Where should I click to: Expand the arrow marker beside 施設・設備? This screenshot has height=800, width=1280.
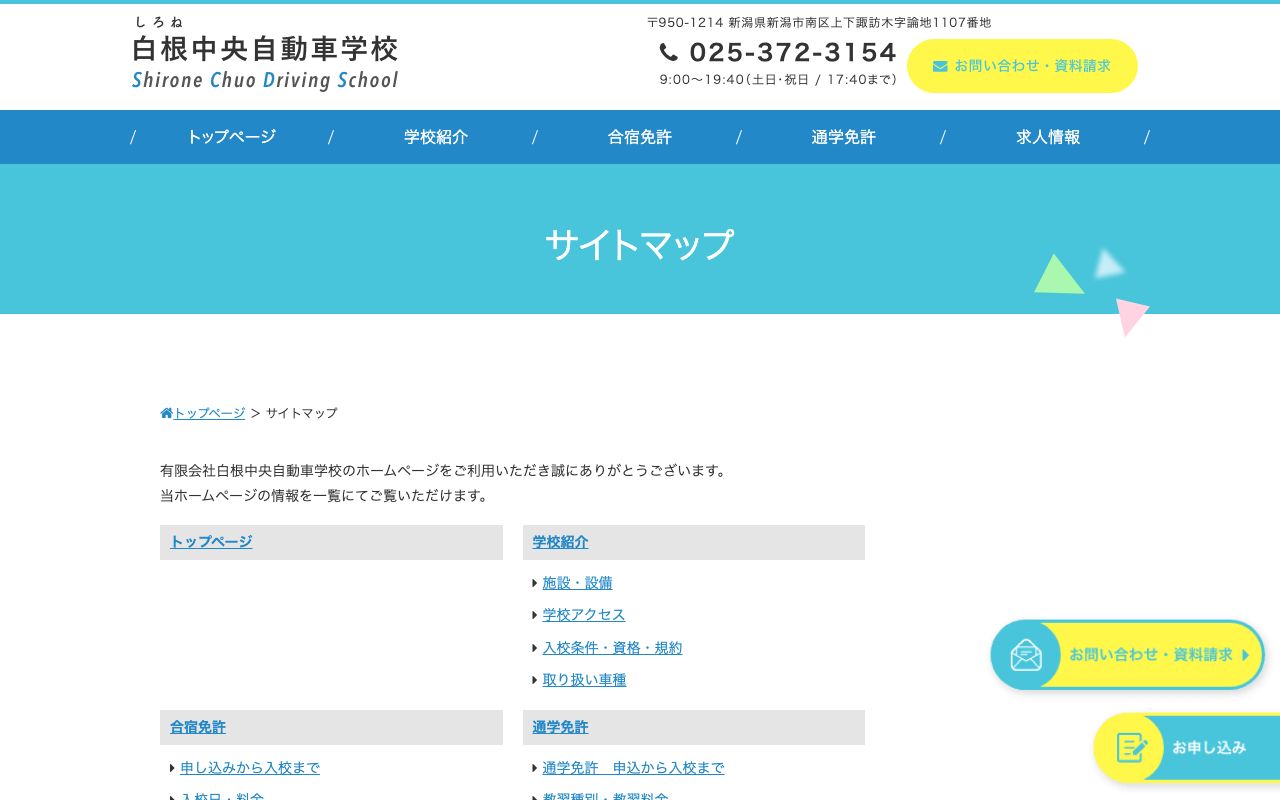(x=535, y=582)
